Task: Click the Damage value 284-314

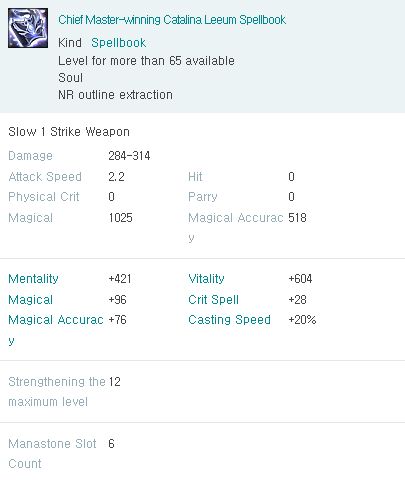Action: click(129, 156)
